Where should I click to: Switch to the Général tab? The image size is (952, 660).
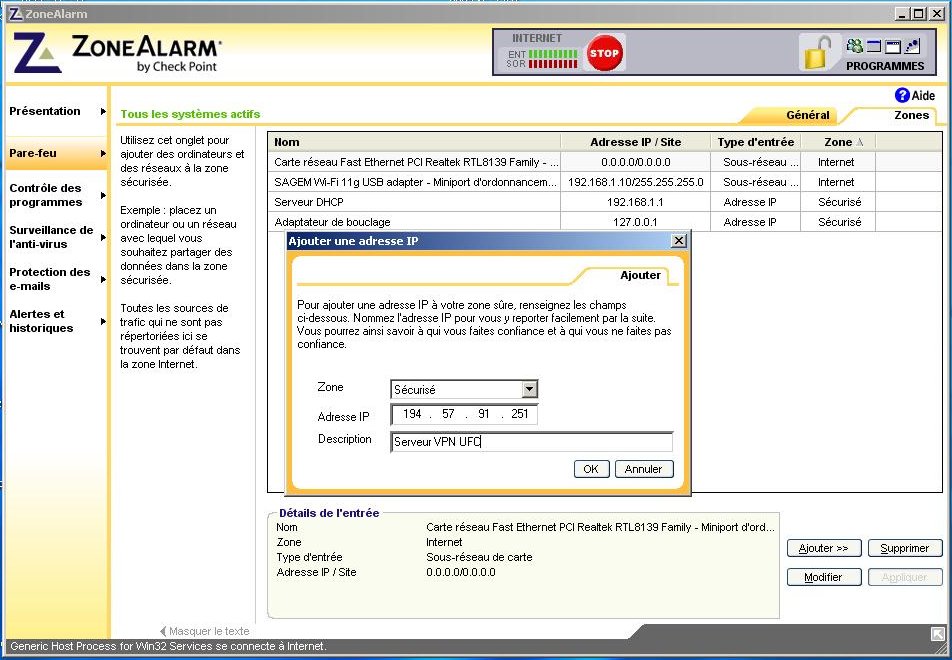coord(807,115)
